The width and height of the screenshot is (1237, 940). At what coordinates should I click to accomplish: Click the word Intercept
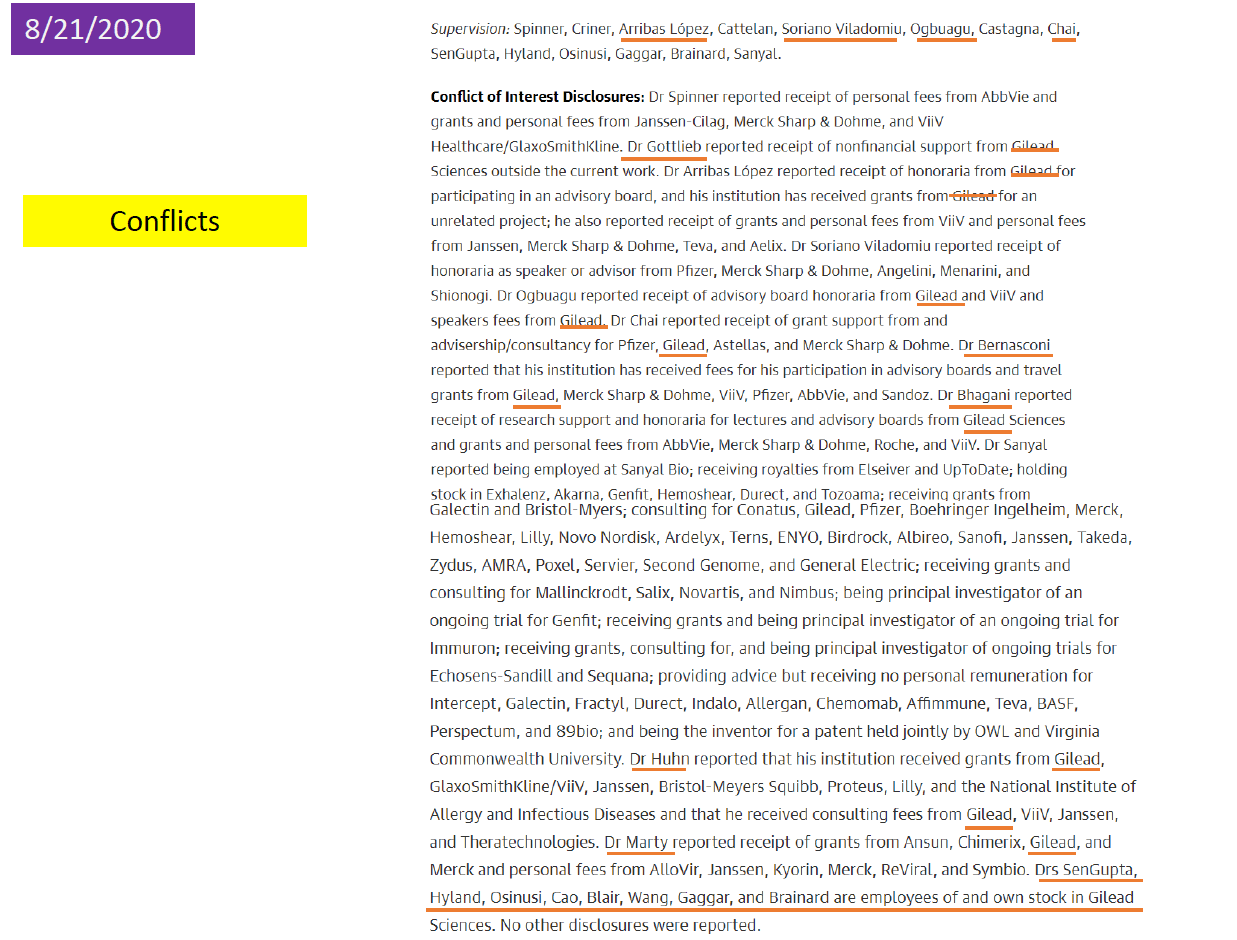point(463,704)
